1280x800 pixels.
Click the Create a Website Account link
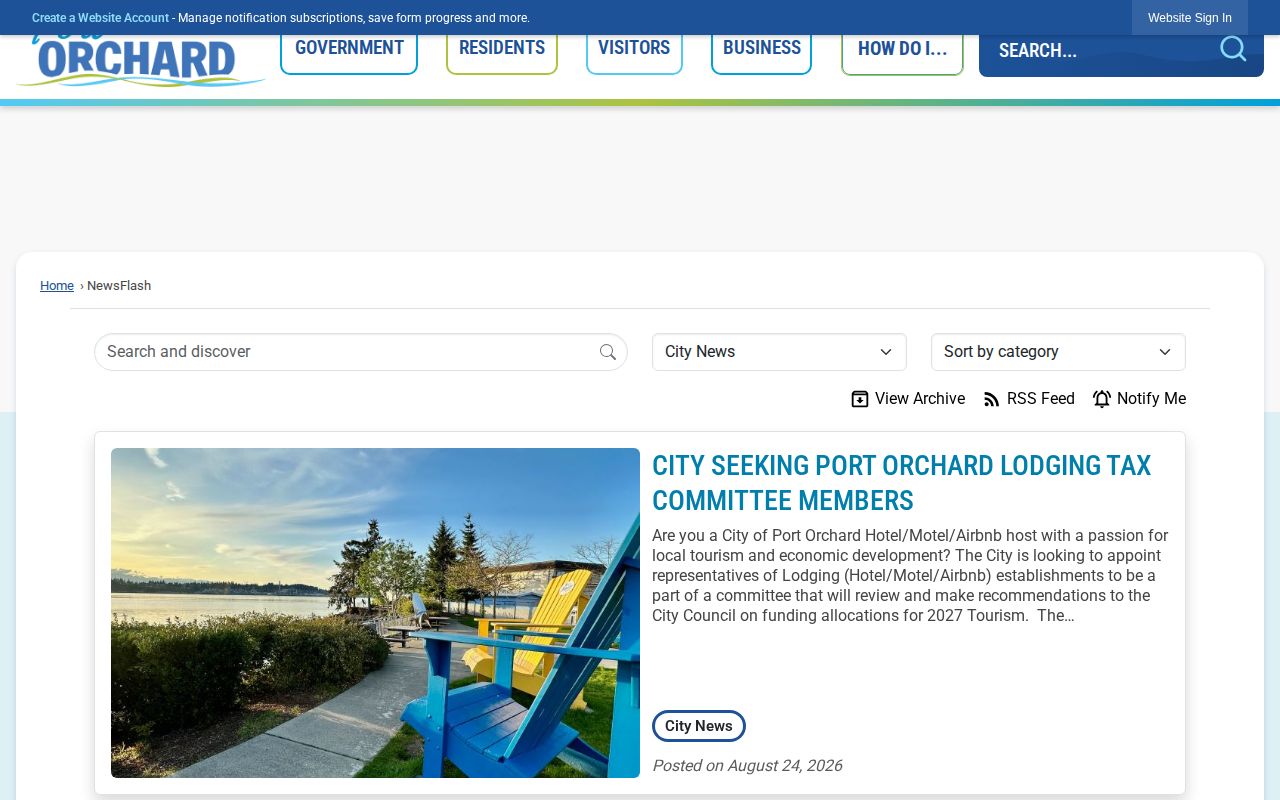coord(100,18)
